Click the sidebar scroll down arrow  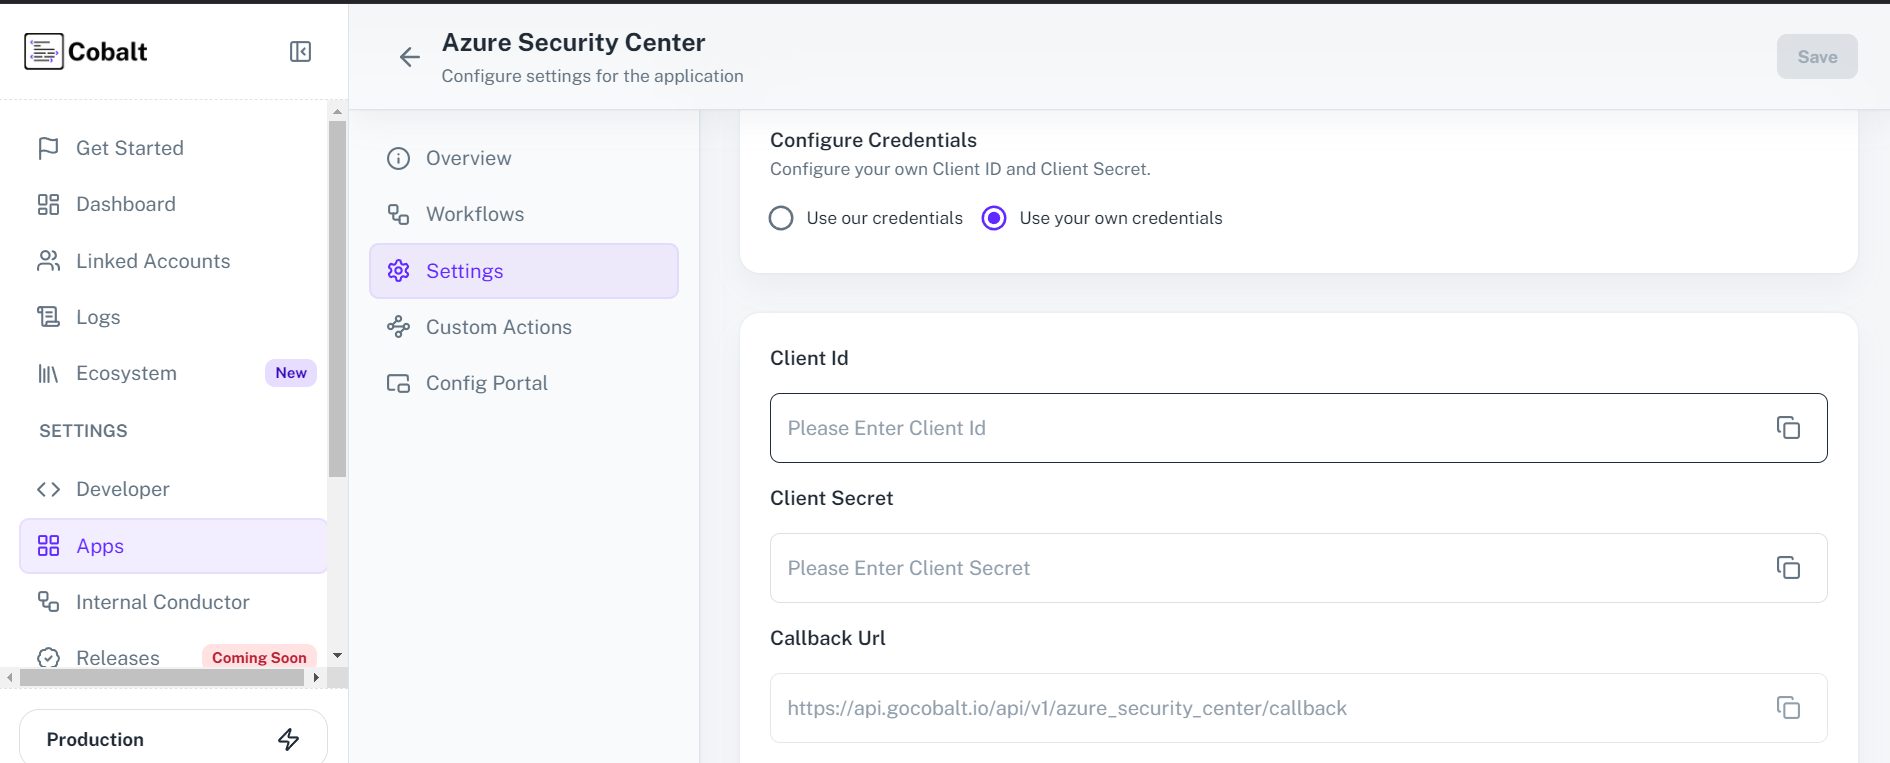(338, 656)
